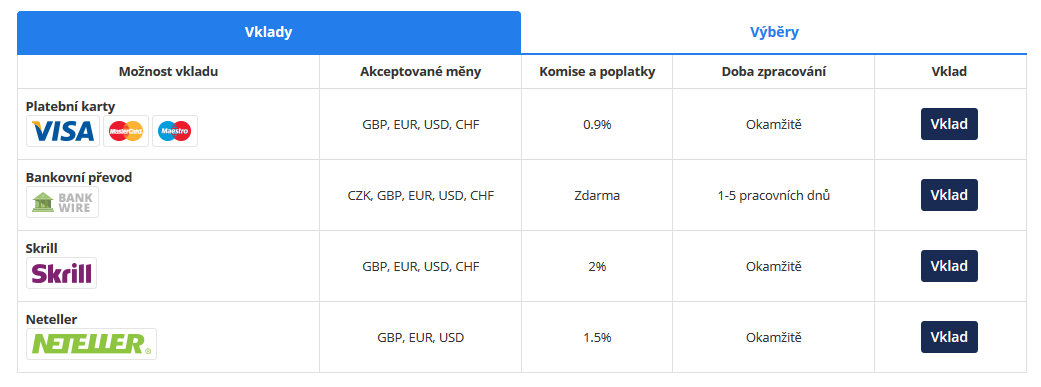Viewport: 1041px width, 387px height.
Task: Click Vklad button for Bankovní převod
Action: pos(949,195)
